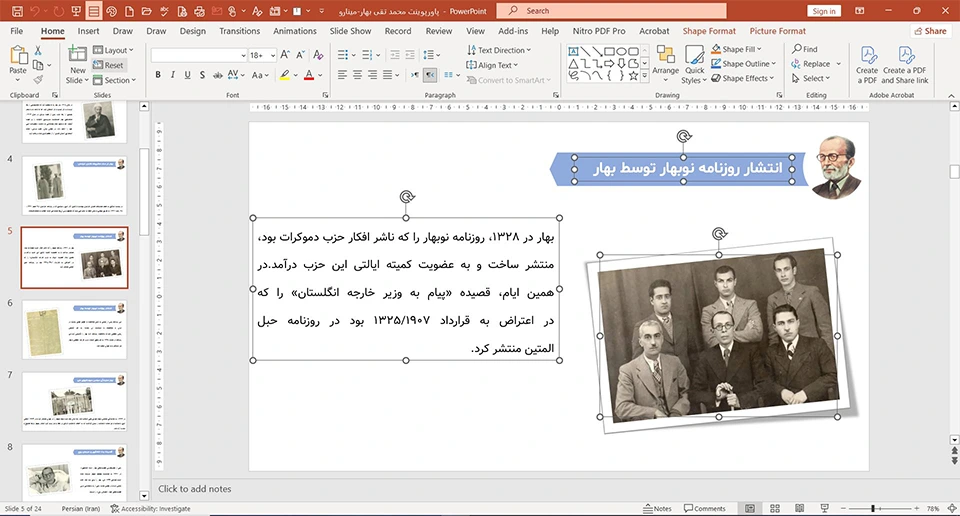Click the Reset slide button
960x516 pixels.
point(108,65)
